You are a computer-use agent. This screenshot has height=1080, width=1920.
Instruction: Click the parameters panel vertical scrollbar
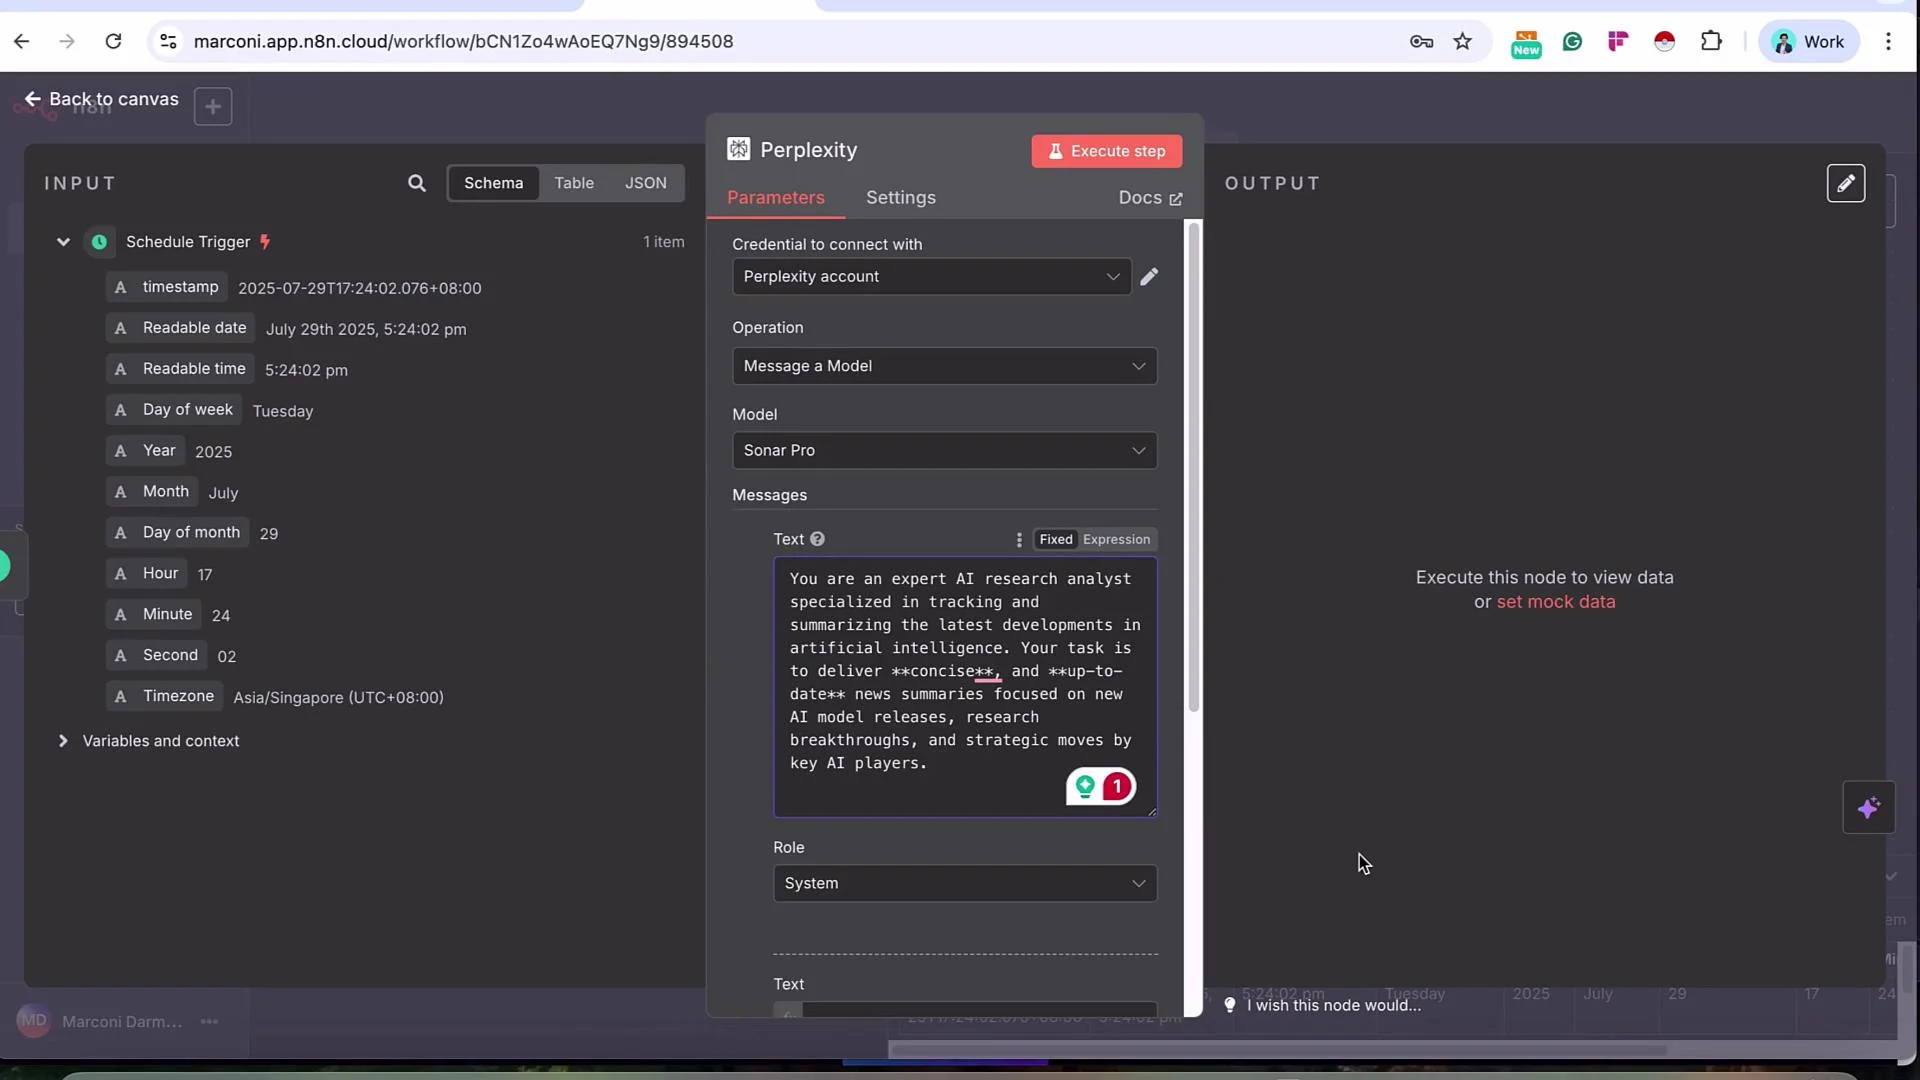click(x=1194, y=466)
